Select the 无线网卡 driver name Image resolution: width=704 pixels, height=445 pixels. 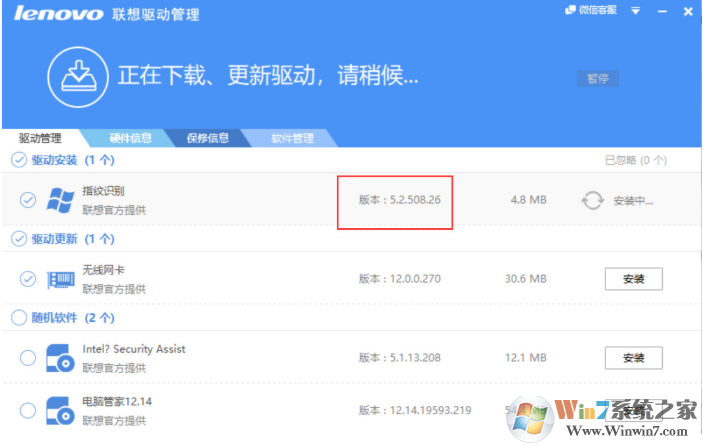[103, 270]
